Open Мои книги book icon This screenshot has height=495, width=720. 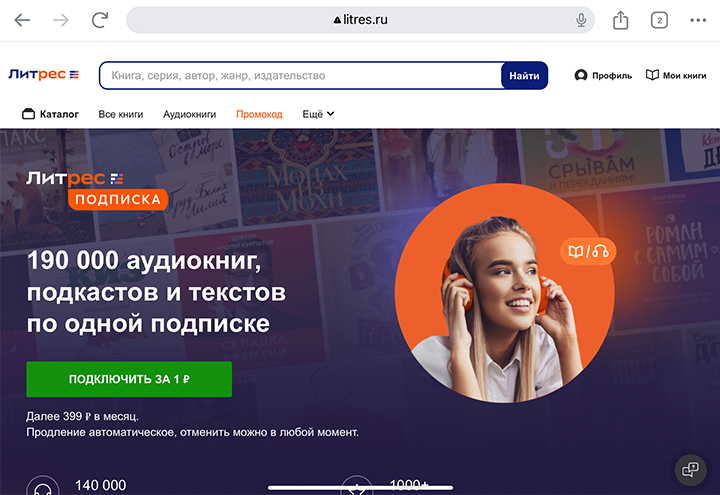[652, 75]
